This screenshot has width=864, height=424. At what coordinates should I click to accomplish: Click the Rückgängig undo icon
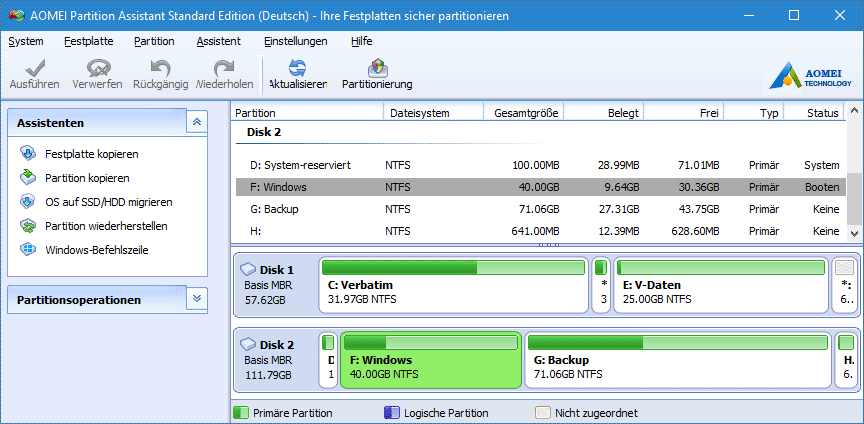160,68
